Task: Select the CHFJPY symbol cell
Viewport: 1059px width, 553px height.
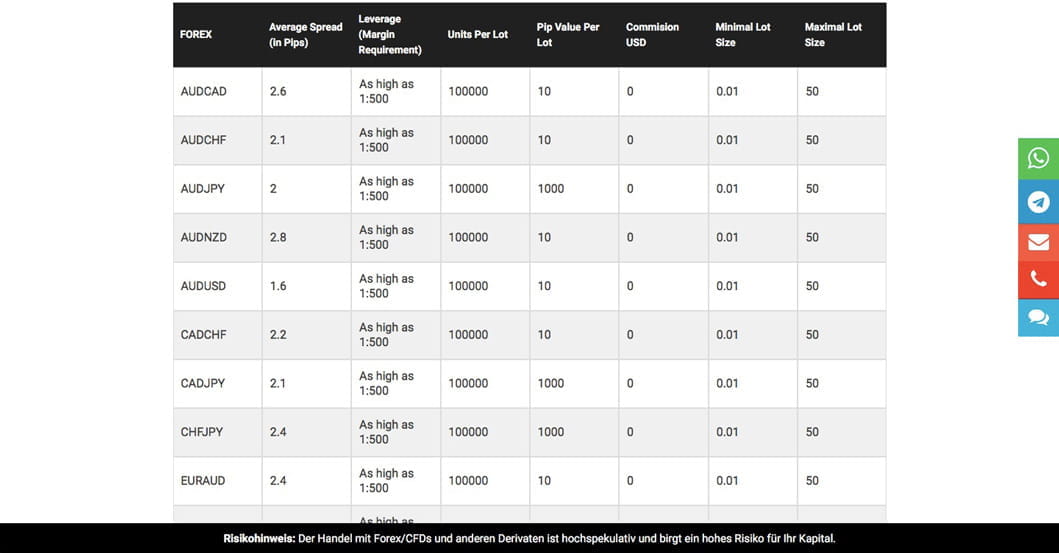Action: pyautogui.click(x=201, y=431)
